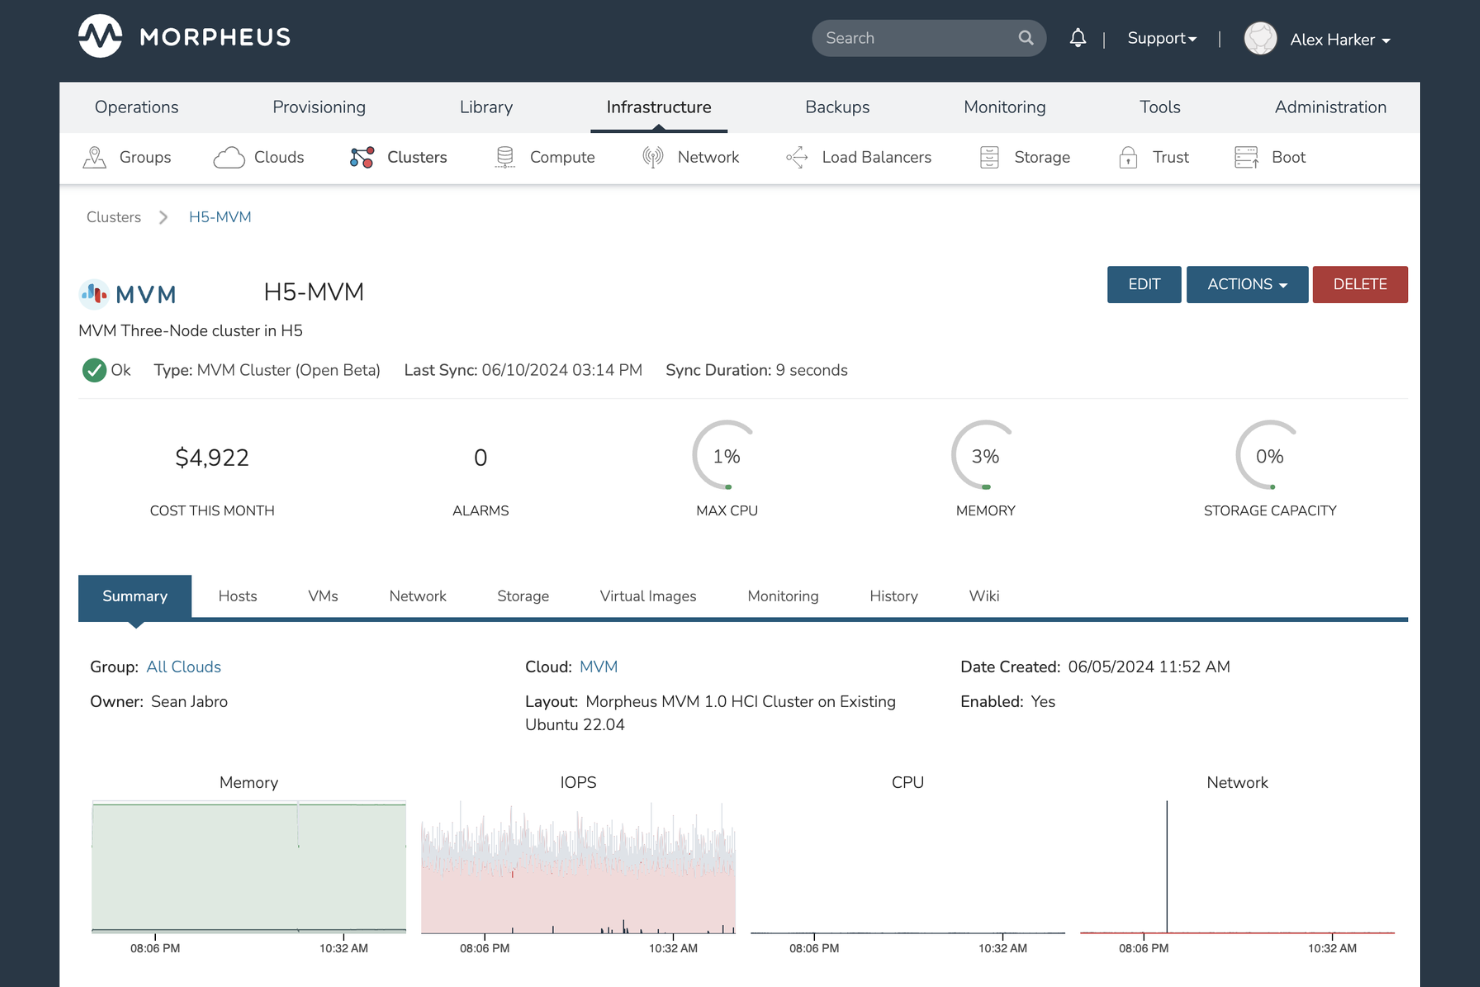1480x987 pixels.
Task: Click the Clusters breadcrumb link
Action: click(x=114, y=217)
